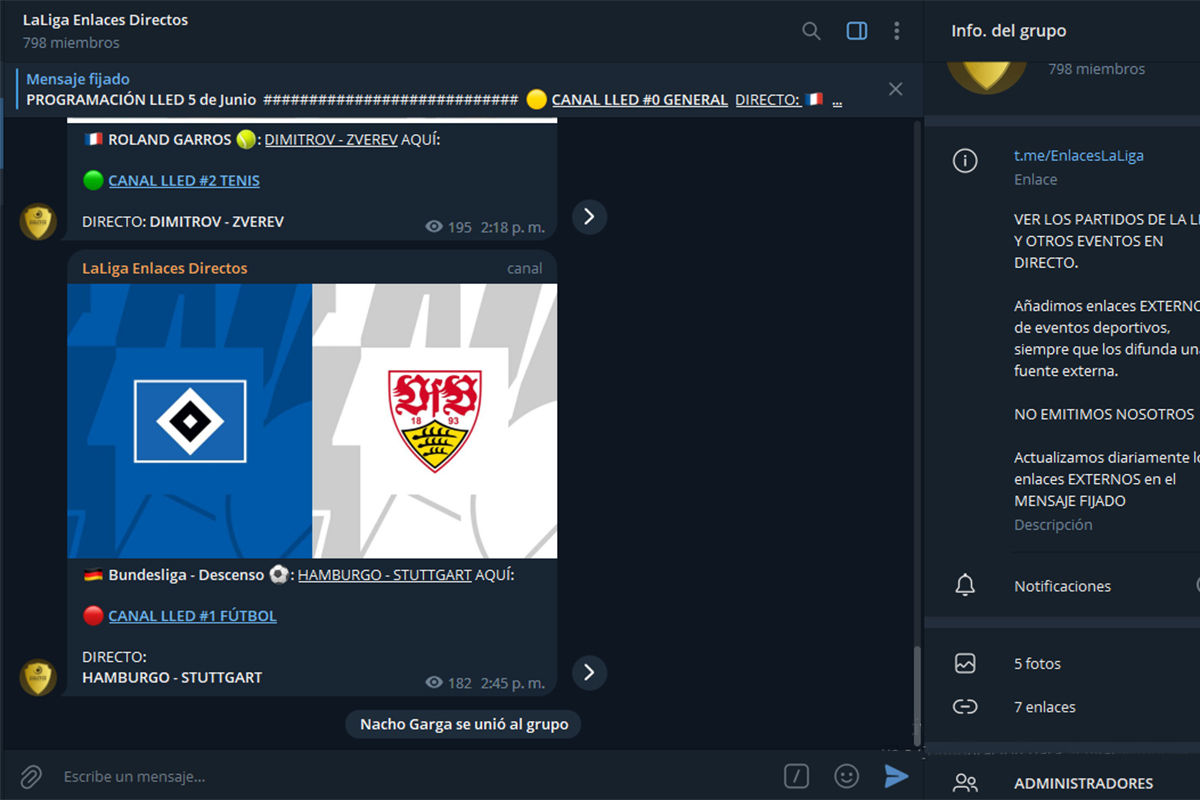View the 7 enlaces shared in the group

click(1044, 706)
